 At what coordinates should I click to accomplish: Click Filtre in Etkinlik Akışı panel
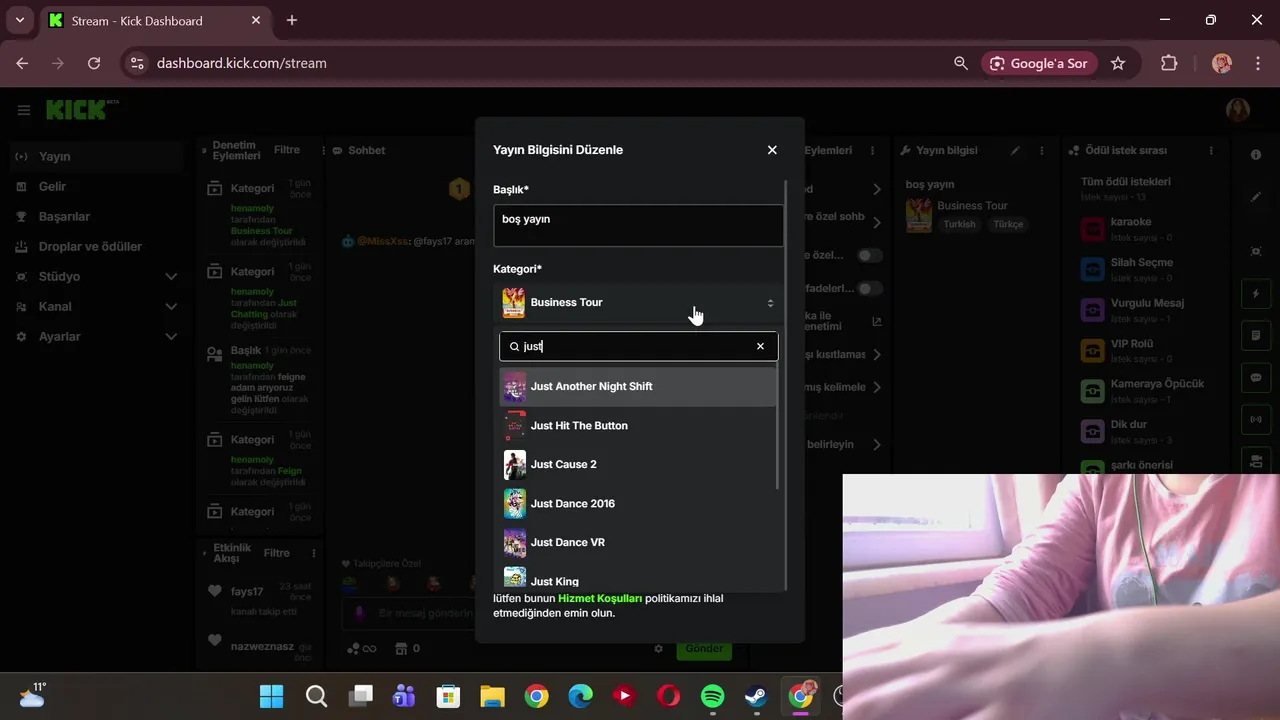click(x=277, y=553)
